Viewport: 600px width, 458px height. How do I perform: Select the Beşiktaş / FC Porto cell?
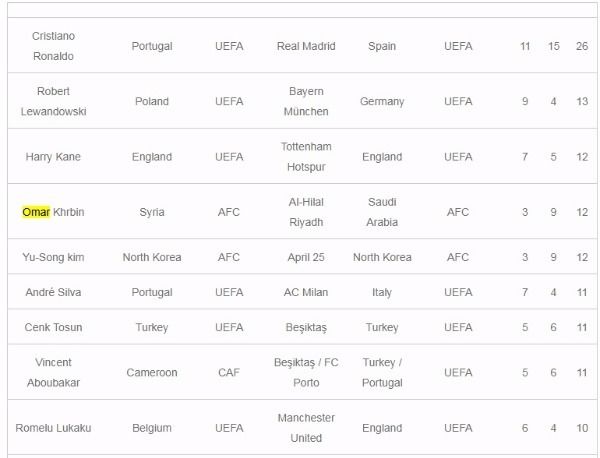[x=306, y=372]
